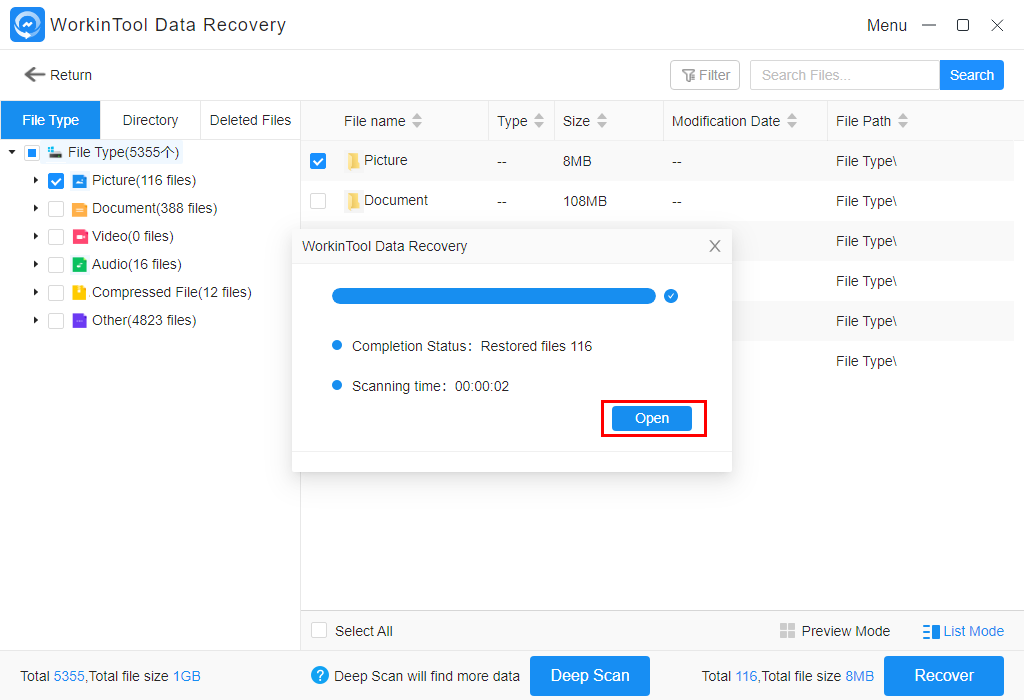Click the Search Files input field
The width and height of the screenshot is (1024, 700).
tap(844, 75)
